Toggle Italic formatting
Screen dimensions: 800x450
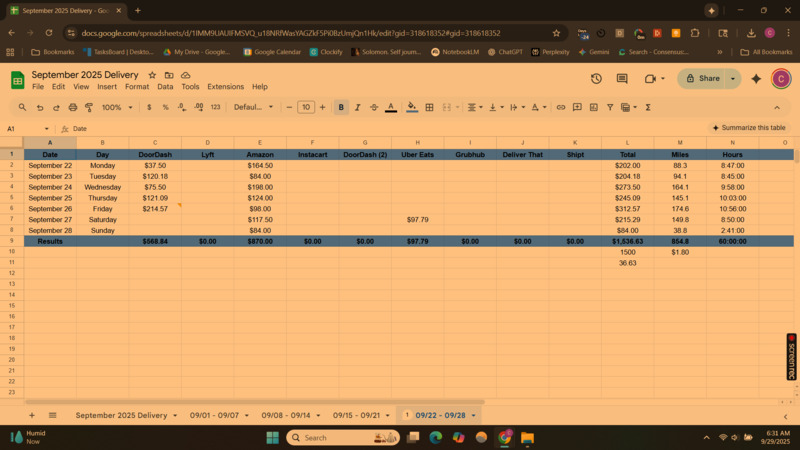click(357, 107)
